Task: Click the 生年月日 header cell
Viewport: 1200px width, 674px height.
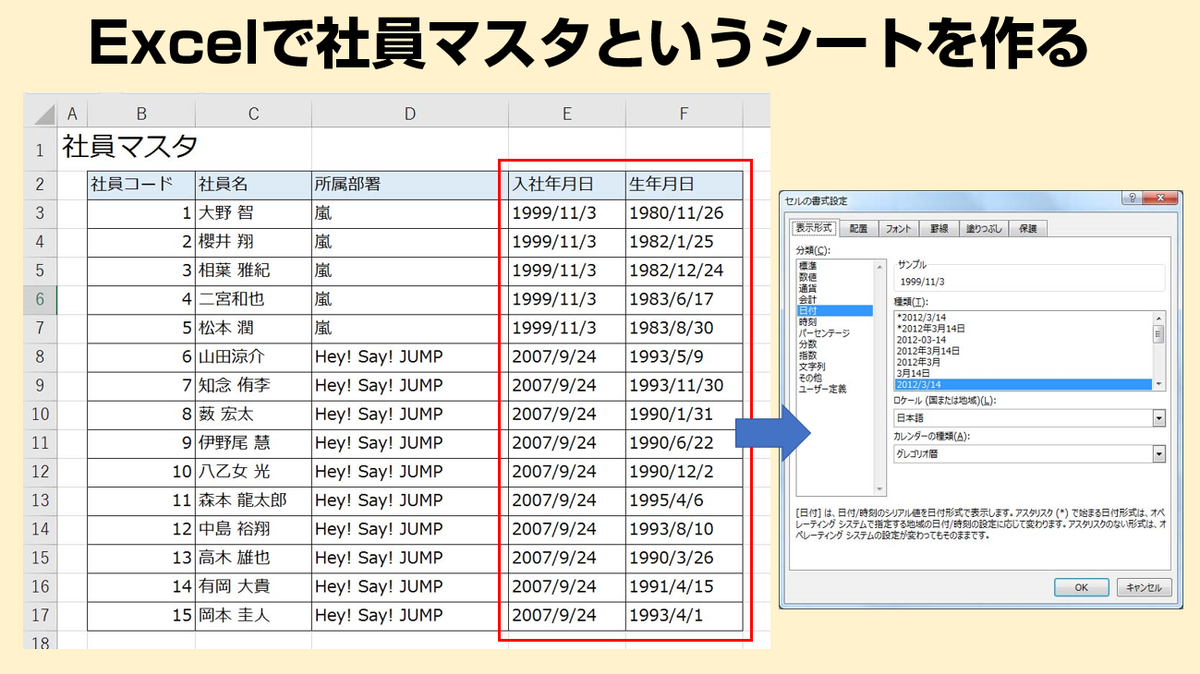Action: coord(684,185)
